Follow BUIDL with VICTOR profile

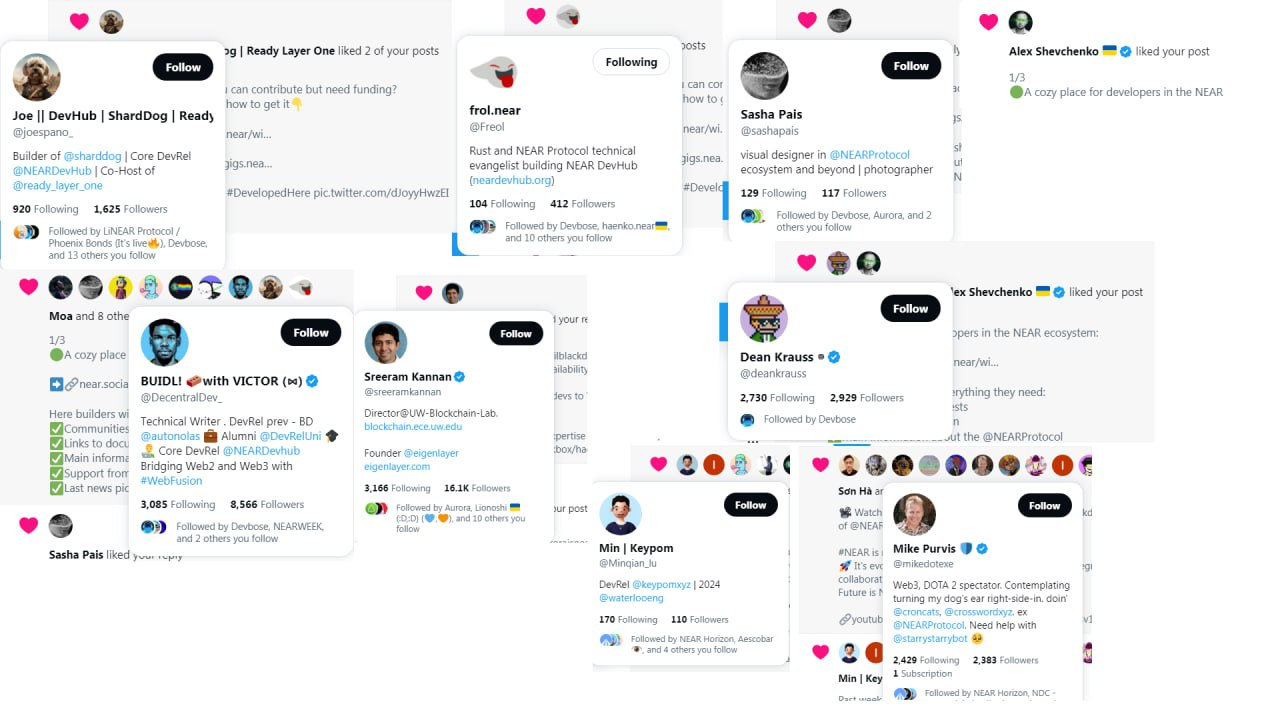tap(311, 333)
